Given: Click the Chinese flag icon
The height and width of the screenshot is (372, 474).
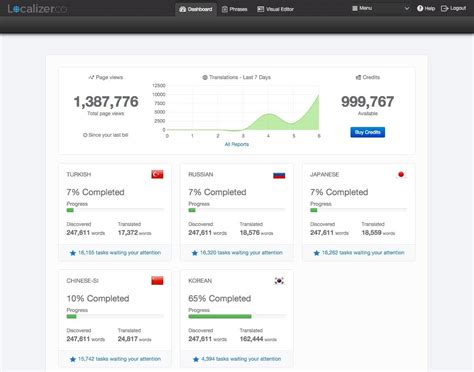Looking at the screenshot, I should coord(157,281).
